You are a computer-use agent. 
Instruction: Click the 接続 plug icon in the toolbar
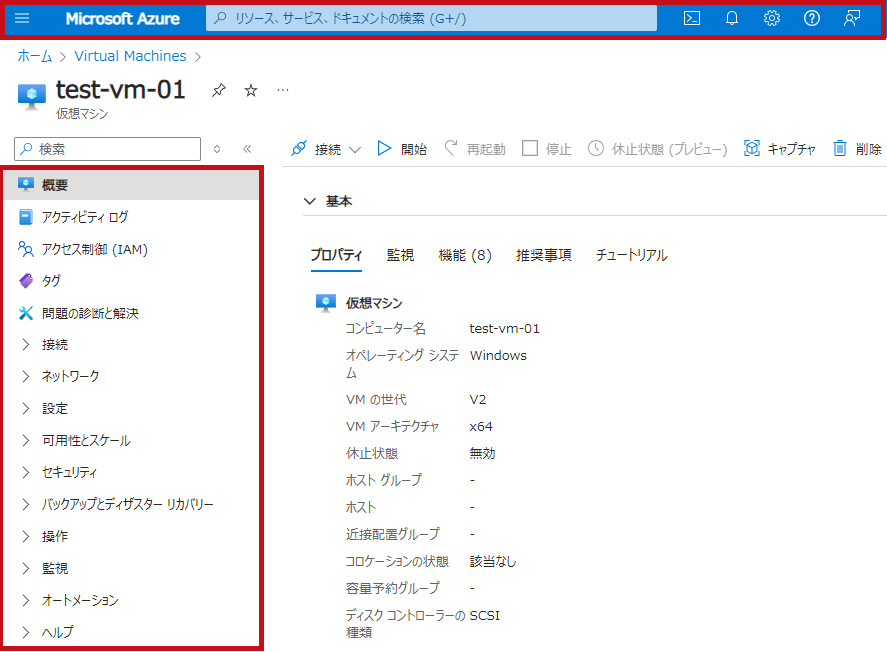coord(299,149)
